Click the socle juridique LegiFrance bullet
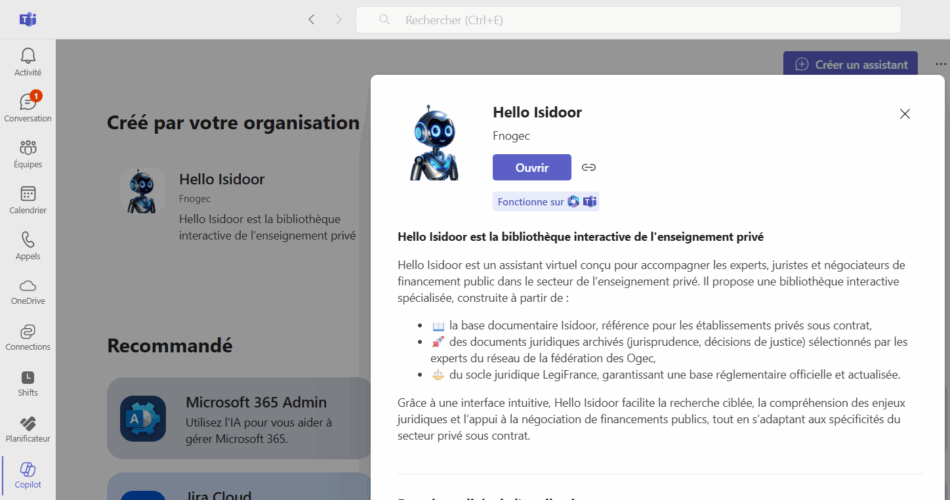 pyautogui.click(x=666, y=375)
